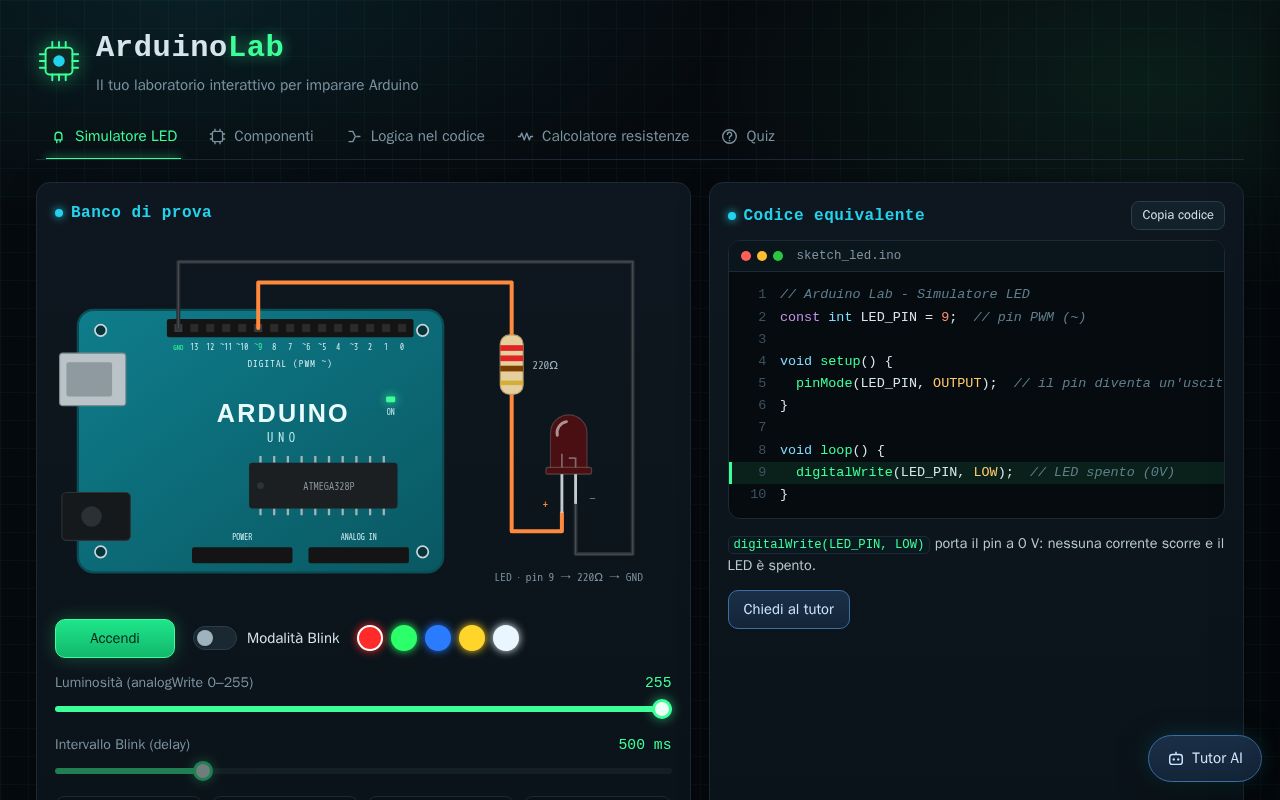Image resolution: width=1280 pixels, height=800 pixels.
Task: Click the 'void loop() {' code line
Action: [x=977, y=450]
